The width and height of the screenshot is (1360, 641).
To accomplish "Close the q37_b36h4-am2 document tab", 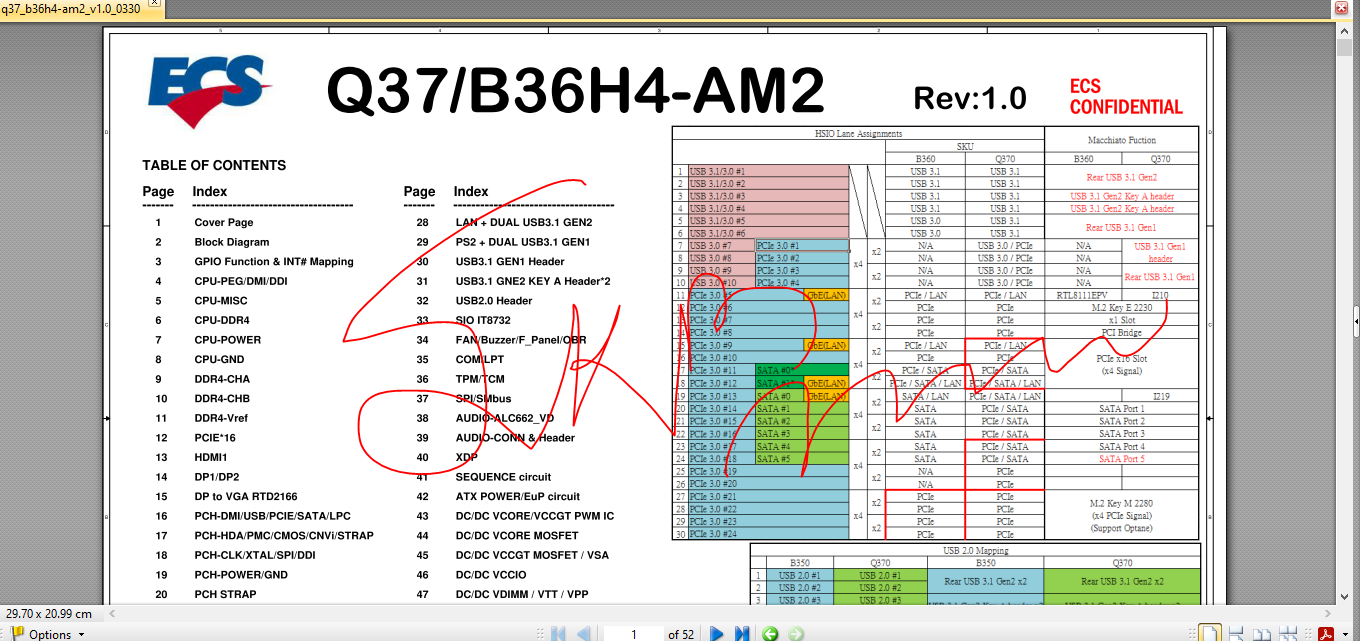I will (x=153, y=5).
